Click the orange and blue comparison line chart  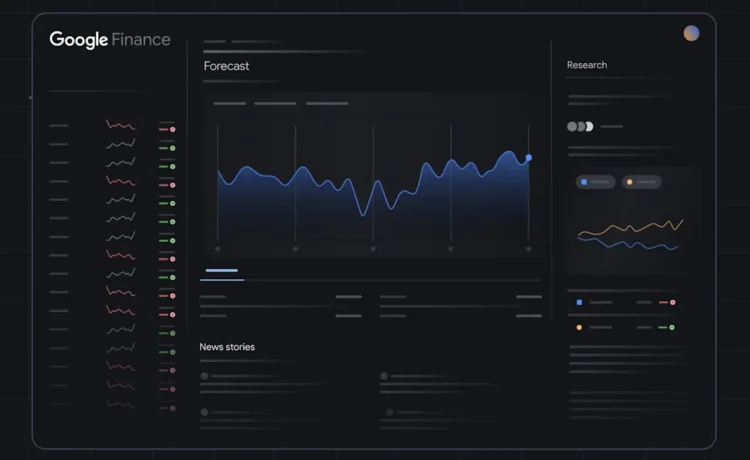[630, 234]
